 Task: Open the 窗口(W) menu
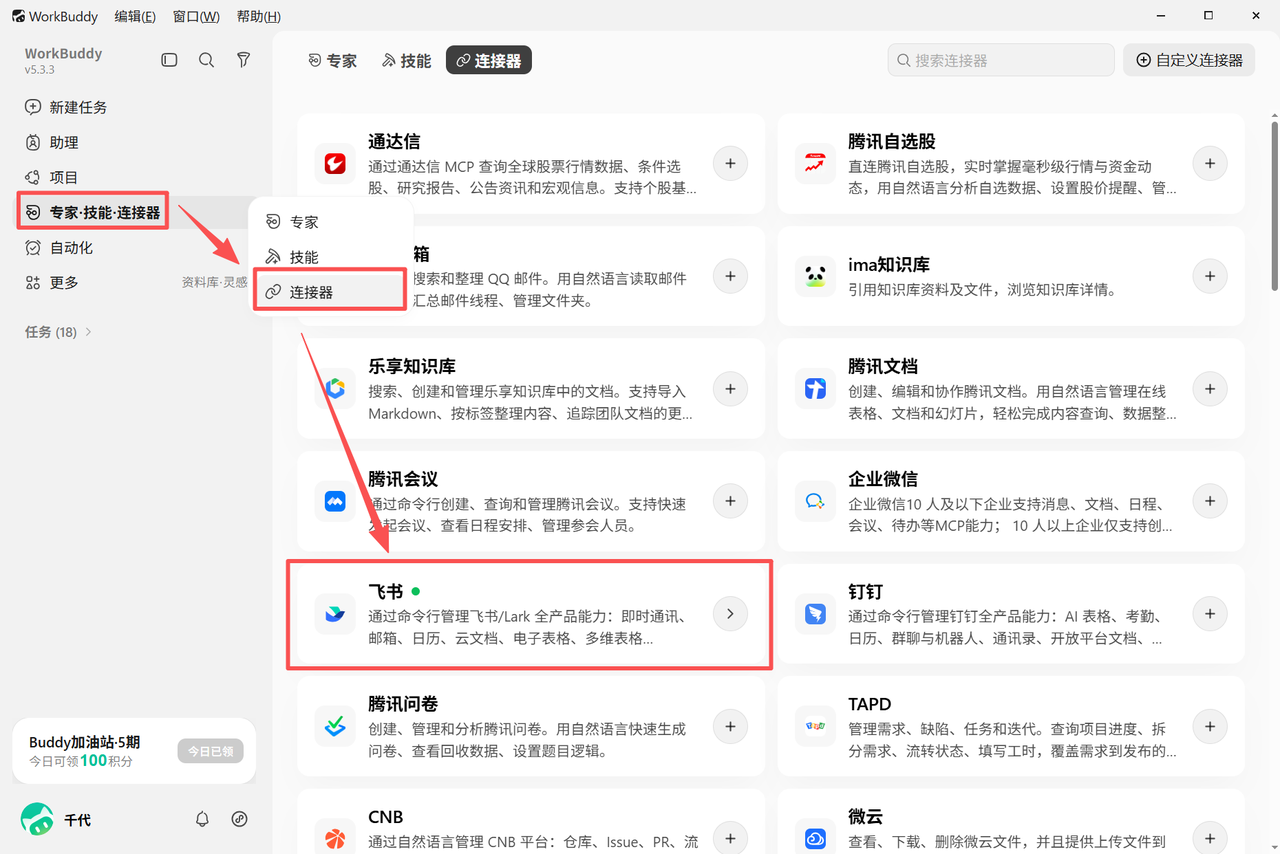[x=196, y=16]
